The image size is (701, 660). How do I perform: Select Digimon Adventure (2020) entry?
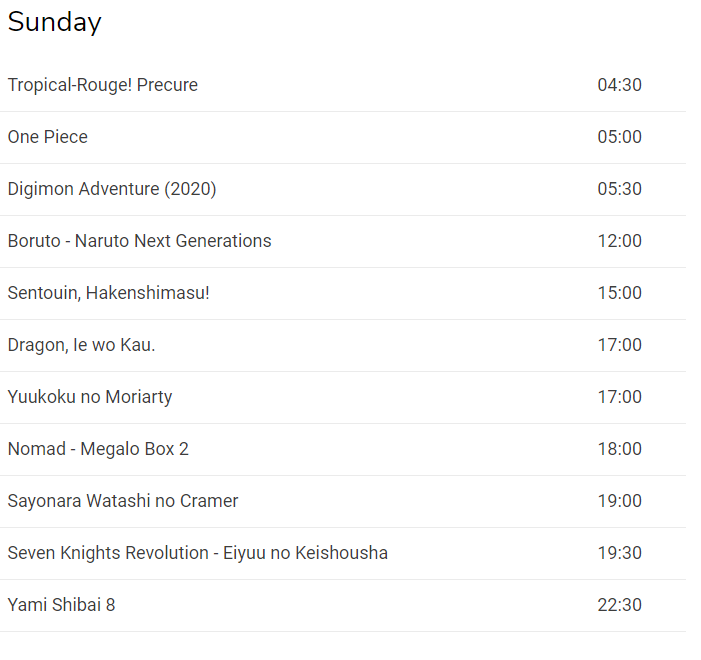(112, 189)
